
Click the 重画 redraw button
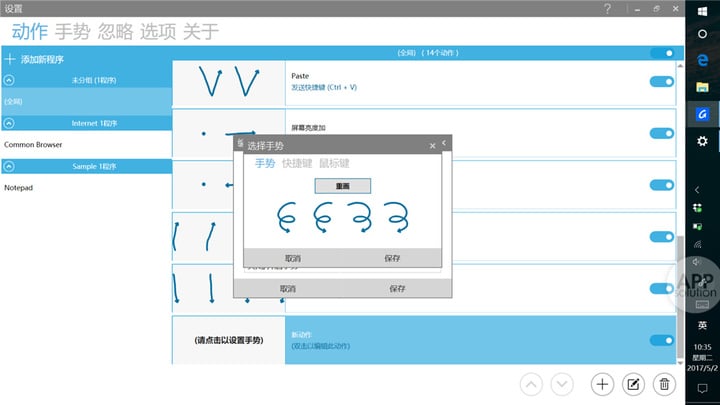coord(343,186)
